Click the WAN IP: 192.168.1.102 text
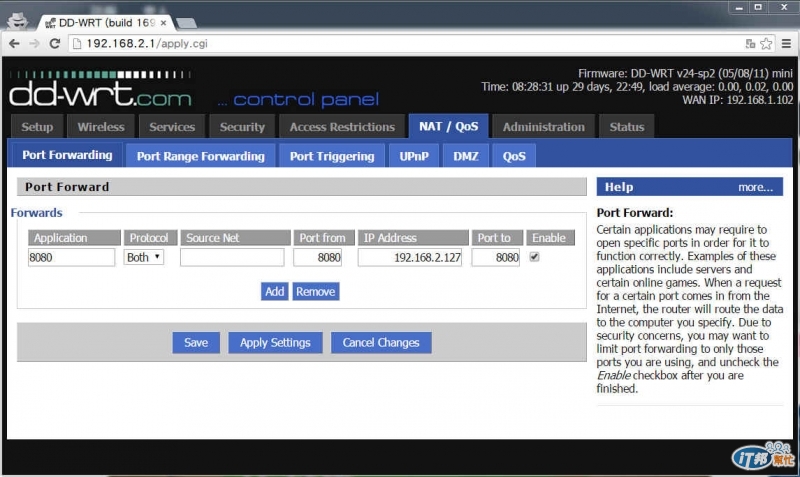Screen dimensions: 800x477 738,100
